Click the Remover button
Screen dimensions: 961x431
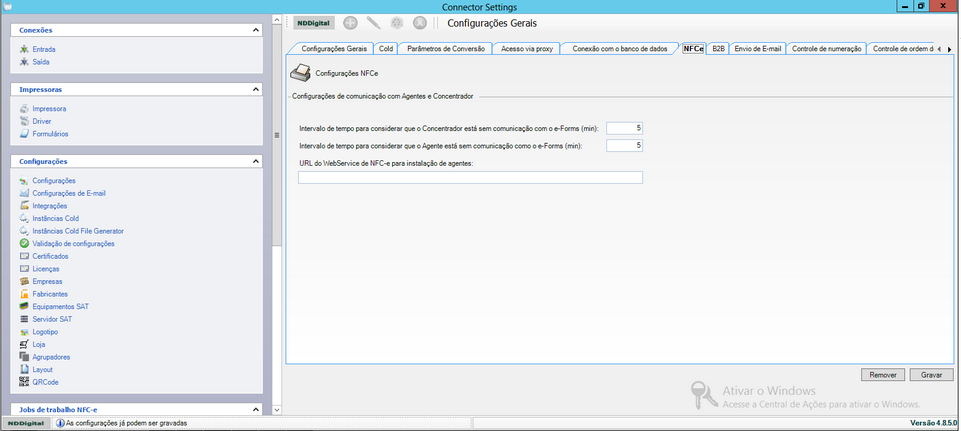[883, 375]
